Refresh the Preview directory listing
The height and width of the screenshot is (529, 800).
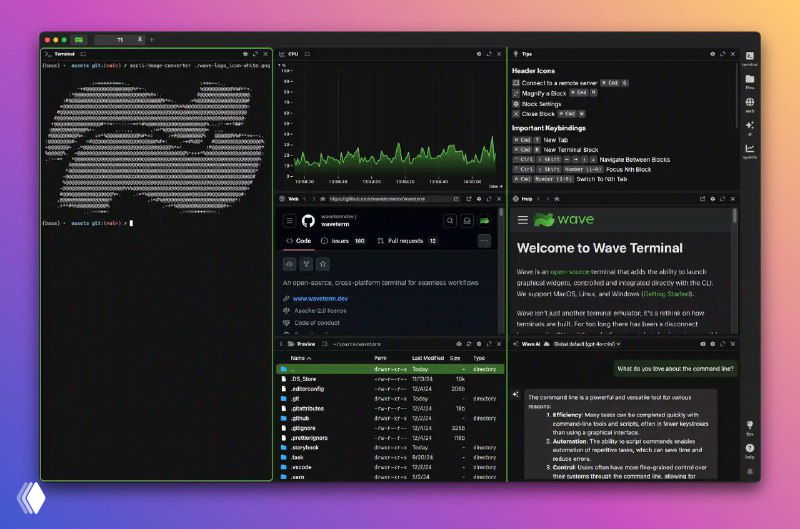[x=468, y=344]
